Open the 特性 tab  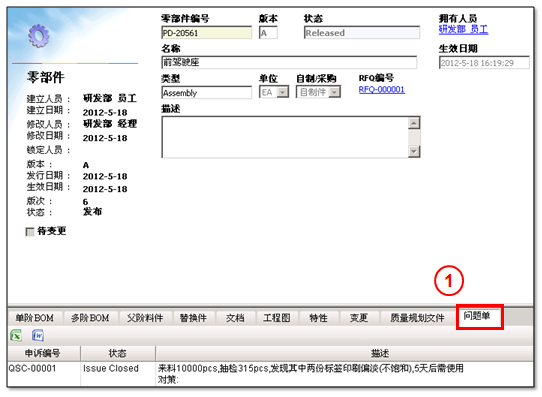coord(318,318)
